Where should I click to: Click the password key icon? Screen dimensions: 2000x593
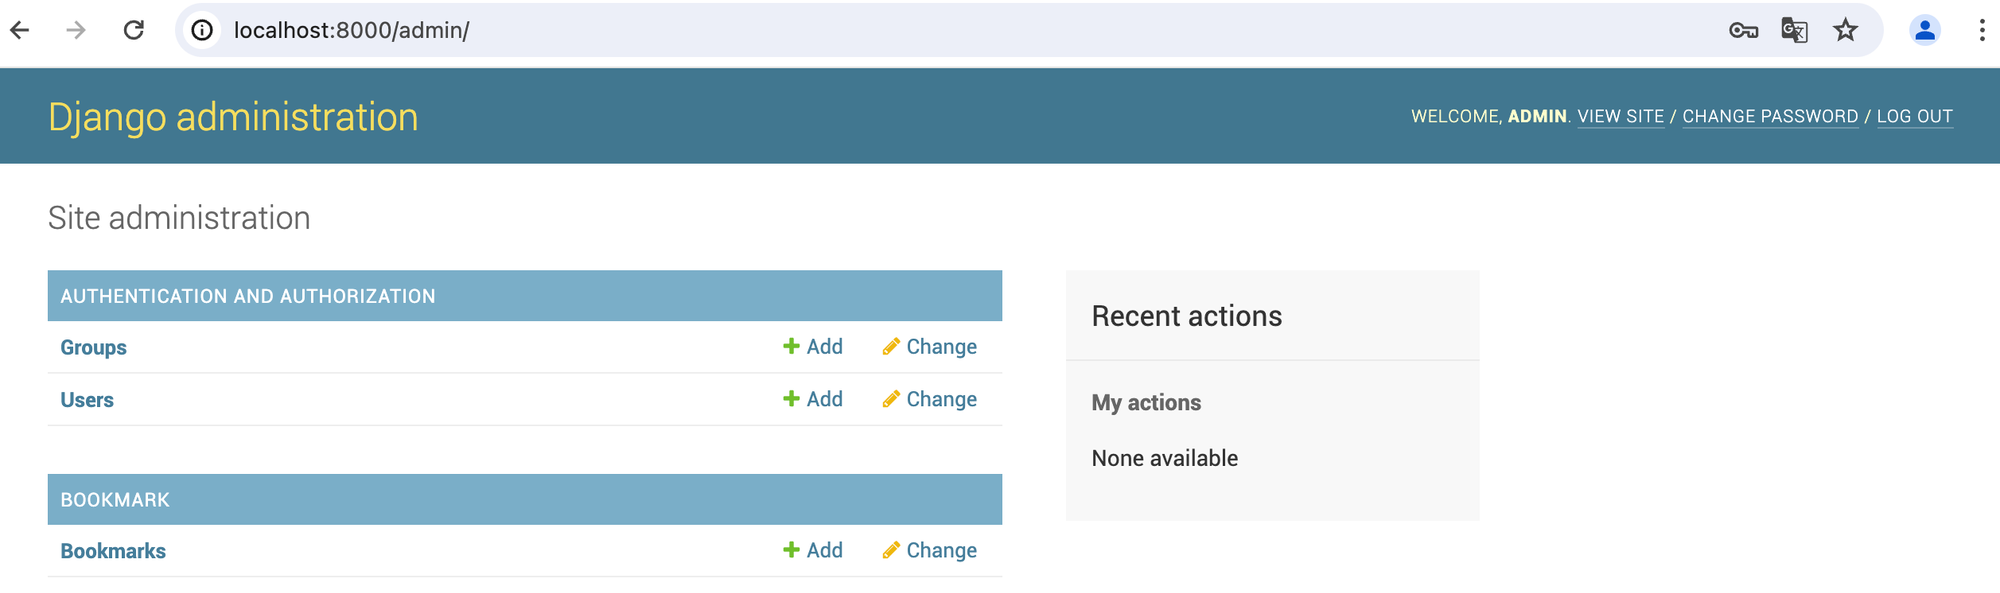pyautogui.click(x=1743, y=30)
